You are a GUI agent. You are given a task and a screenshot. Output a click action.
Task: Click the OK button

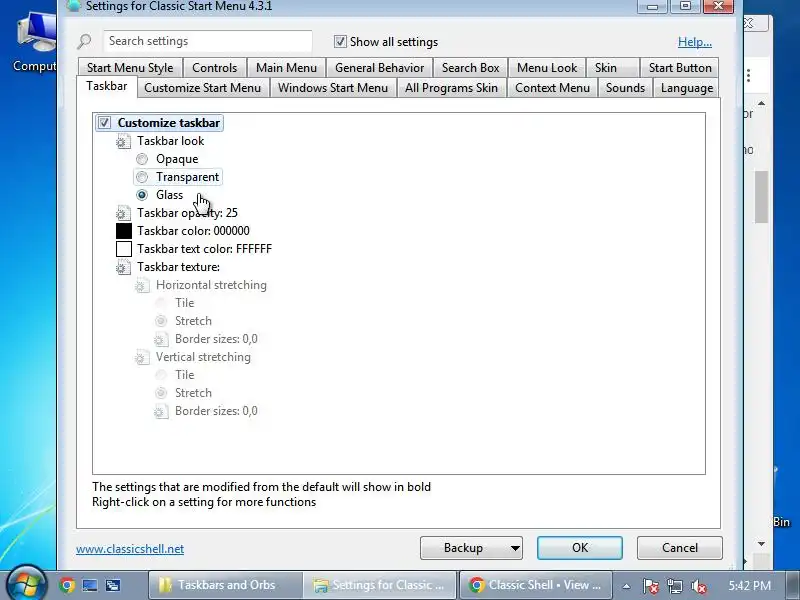580,548
